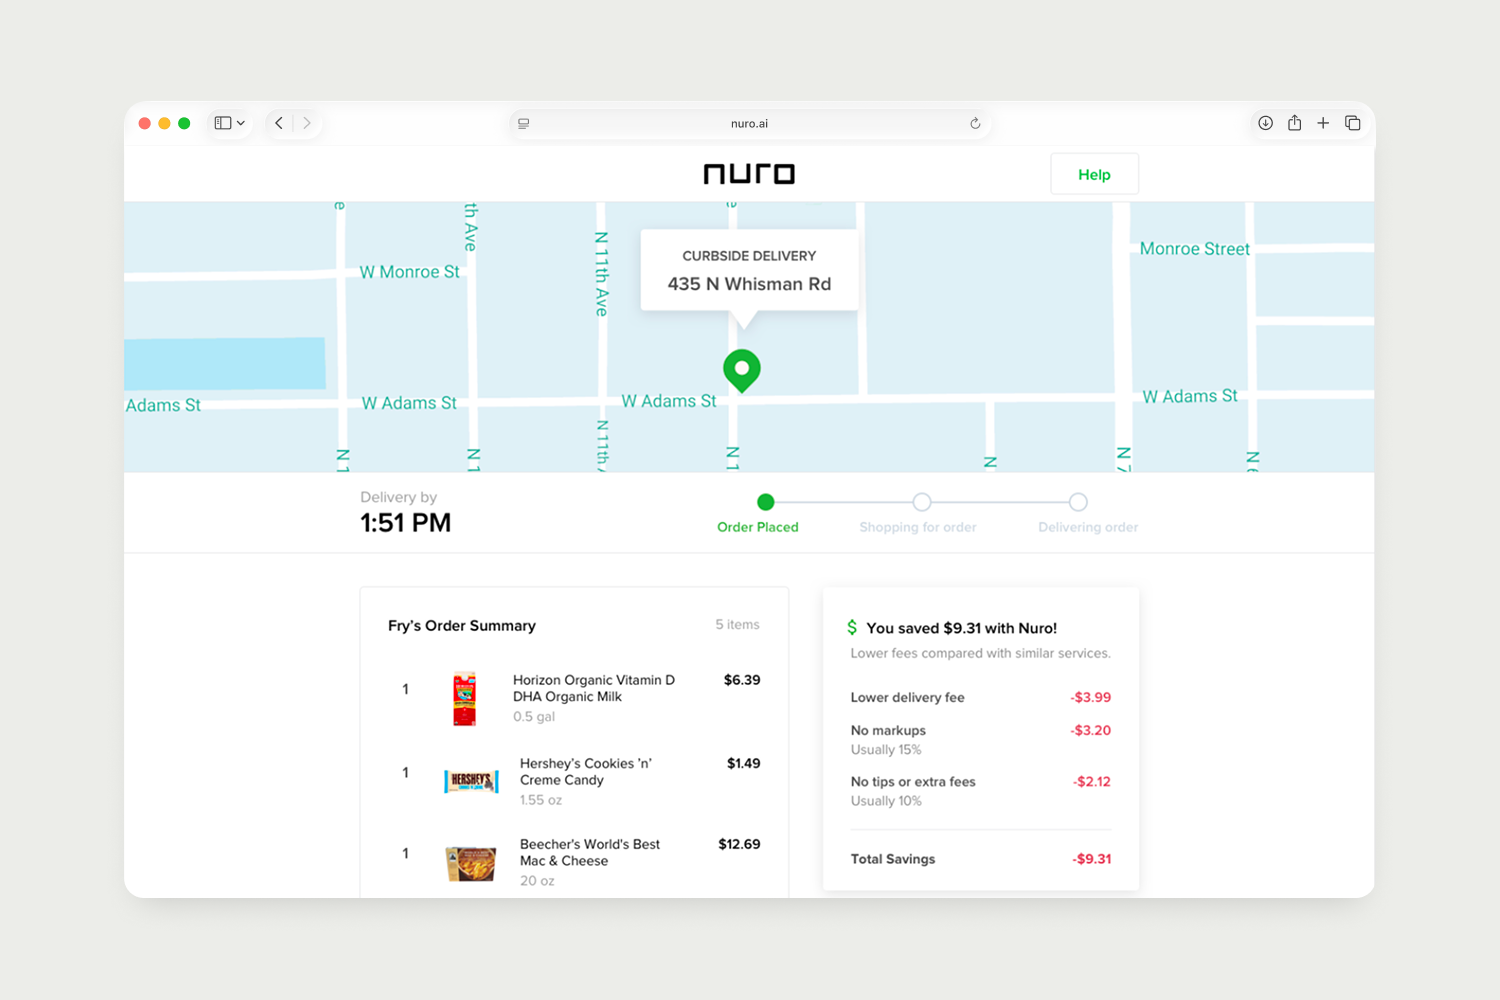Screen dimensions: 1500x1000
Task: Click the W Monroe St map label
Action: pyautogui.click(x=409, y=272)
